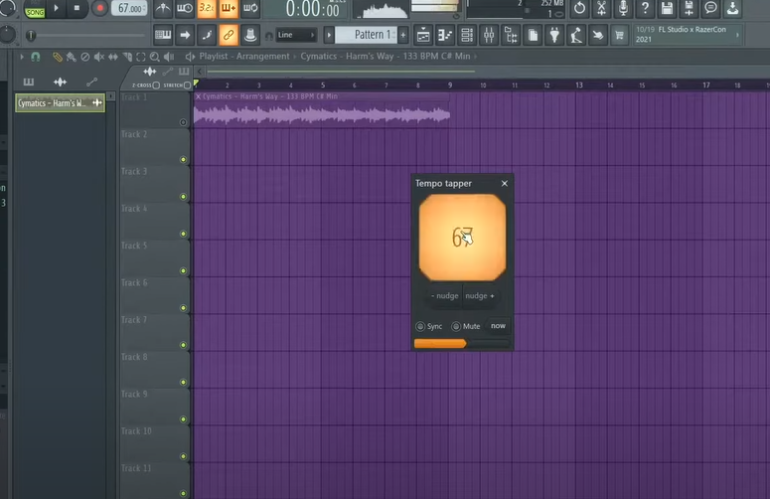770x499 pixels.
Task: Open undo history icon
Action: click(x=579, y=8)
